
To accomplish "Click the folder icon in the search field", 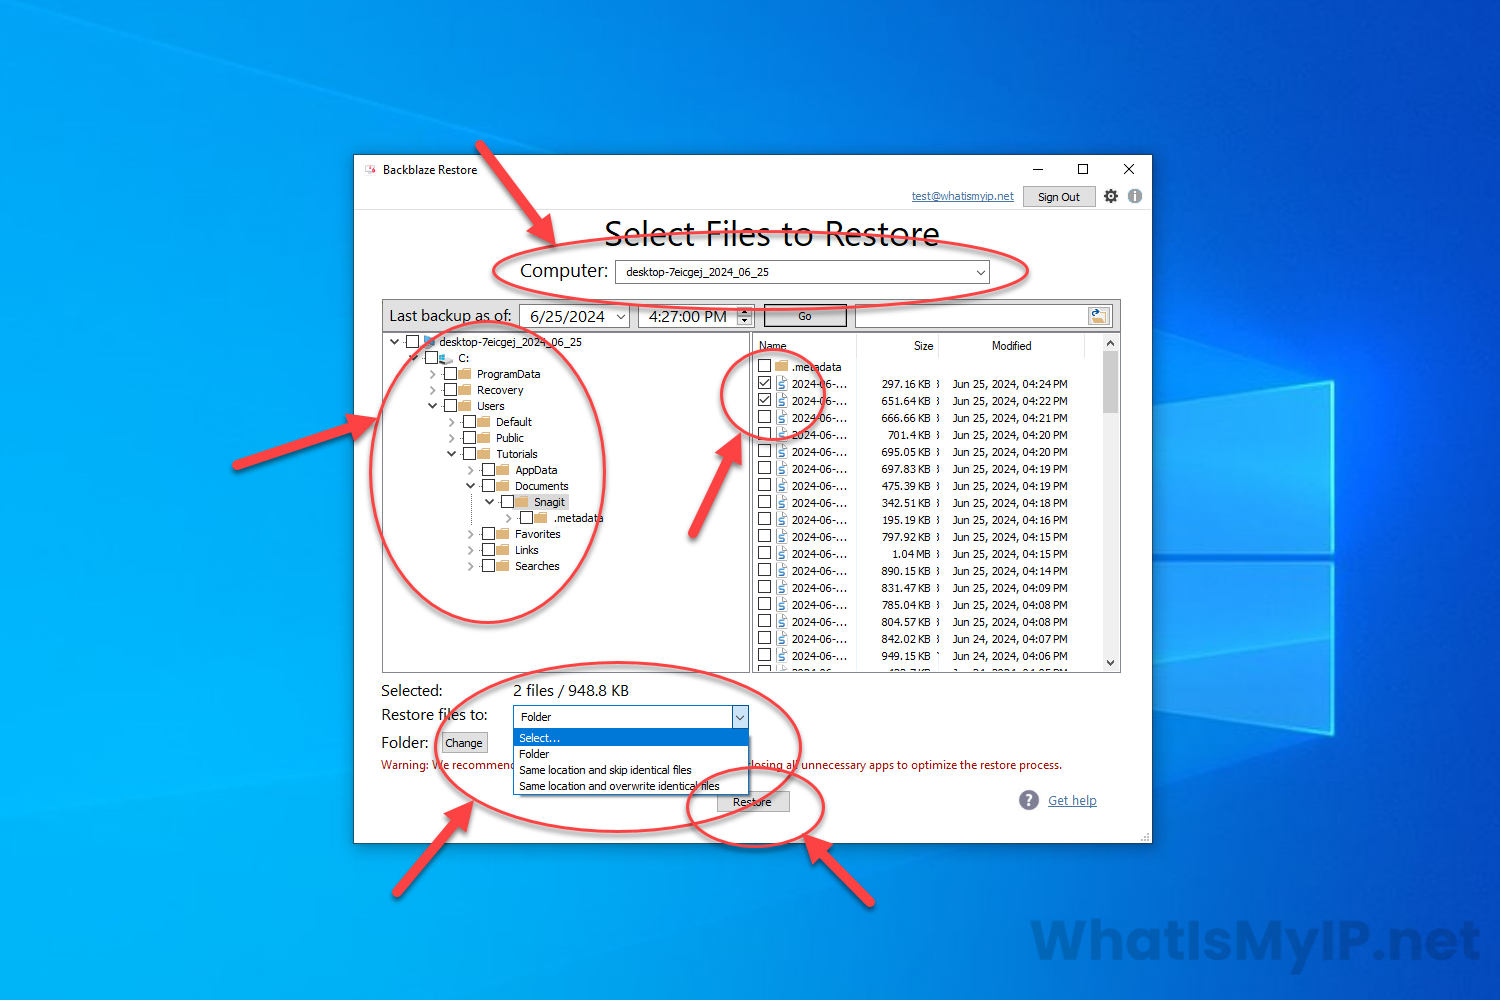I will (x=1098, y=316).
